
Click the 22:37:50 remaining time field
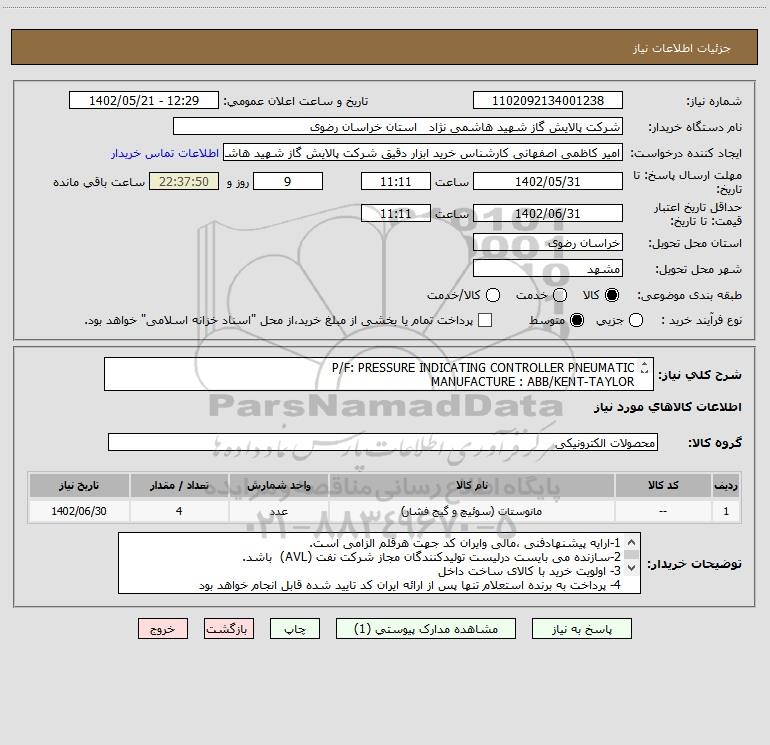pos(184,181)
